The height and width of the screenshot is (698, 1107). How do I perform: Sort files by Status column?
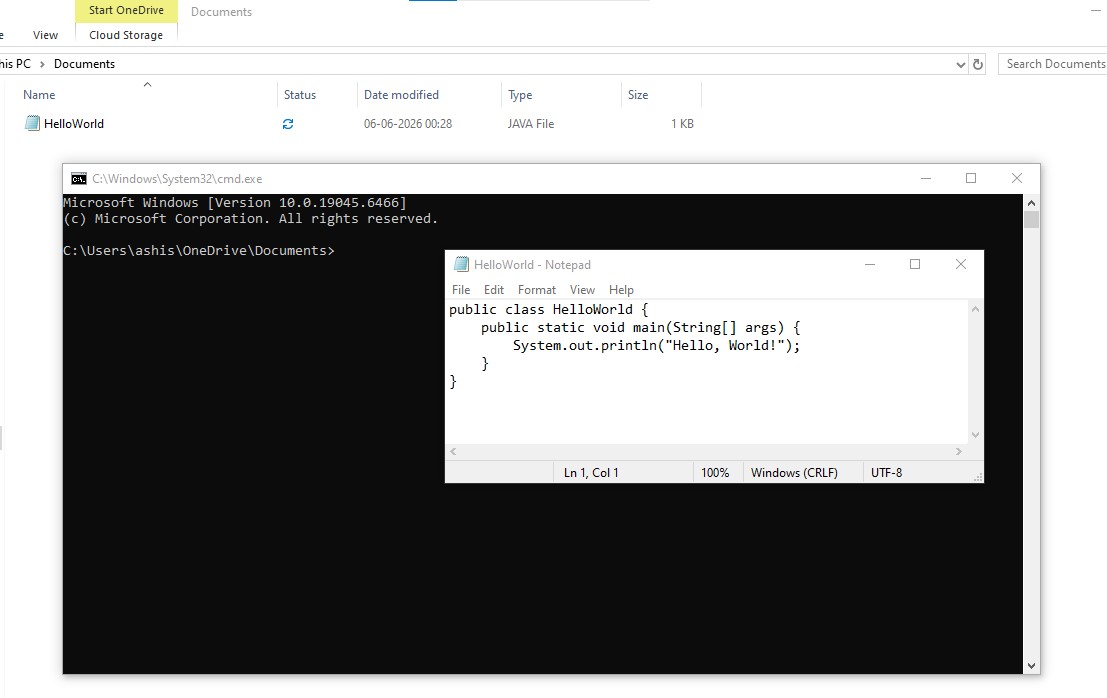point(300,95)
